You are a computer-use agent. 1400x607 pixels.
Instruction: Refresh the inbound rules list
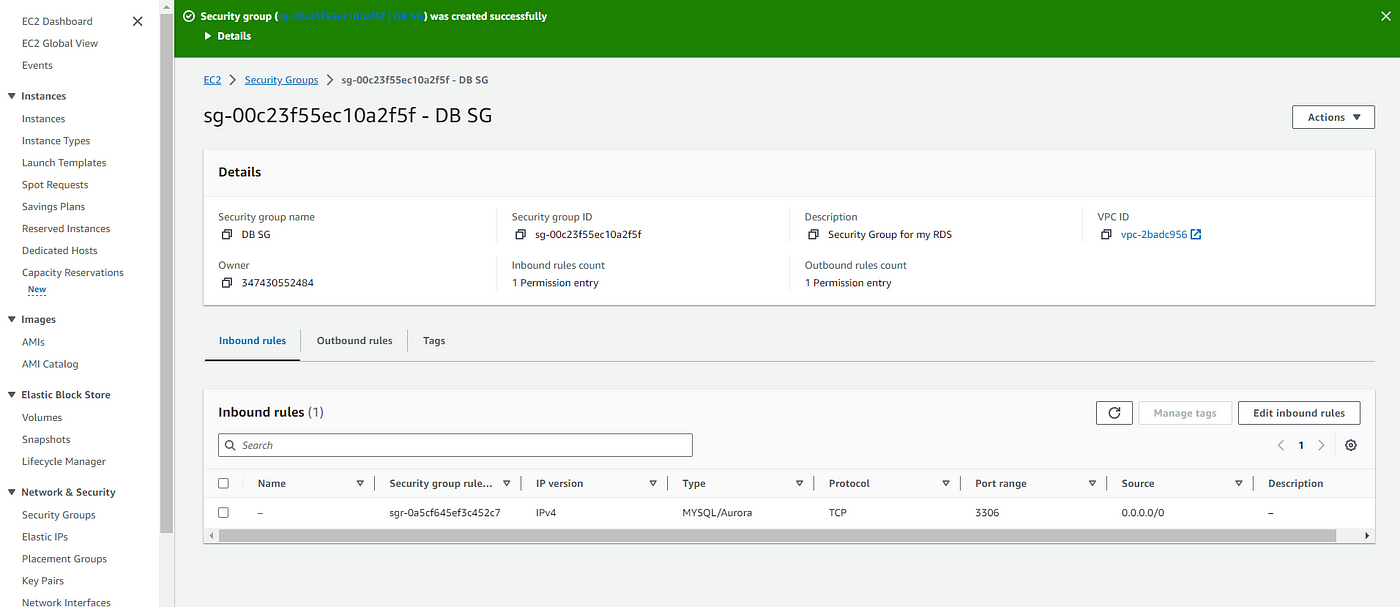(x=1114, y=413)
